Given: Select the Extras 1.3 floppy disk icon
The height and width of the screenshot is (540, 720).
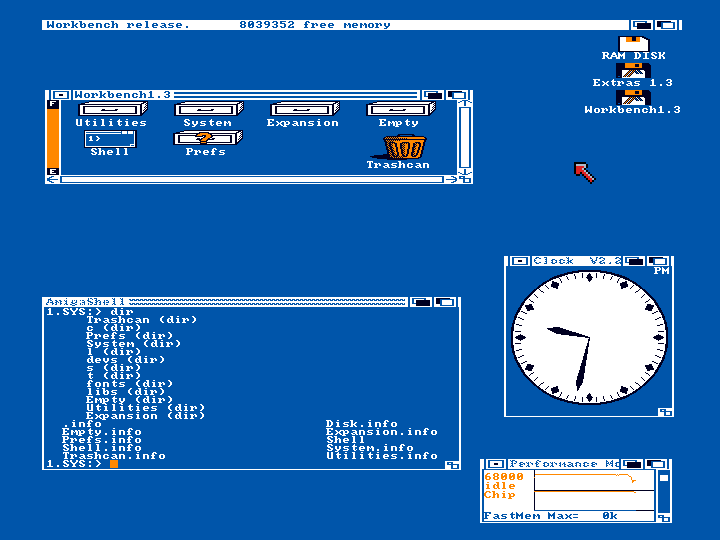Looking at the screenshot, I should coord(633,71).
